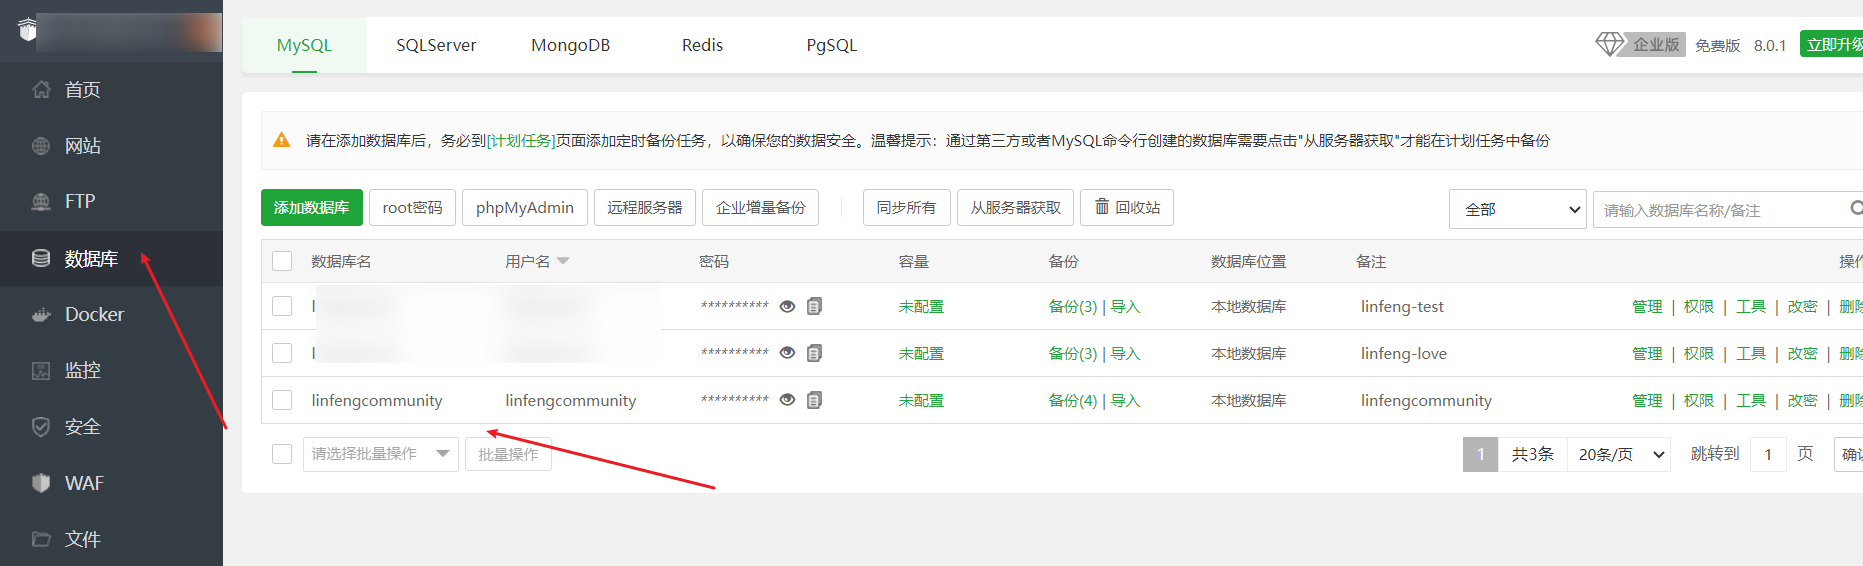
Task: Click the panel logo icon at top left
Action: coord(28,30)
